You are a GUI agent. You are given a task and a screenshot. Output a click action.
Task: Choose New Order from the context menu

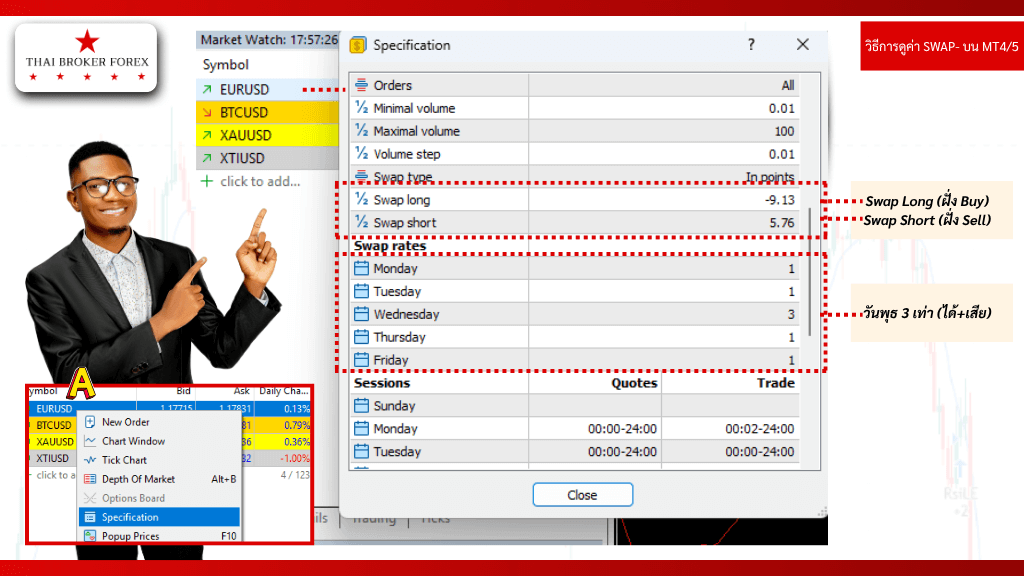tap(159, 422)
